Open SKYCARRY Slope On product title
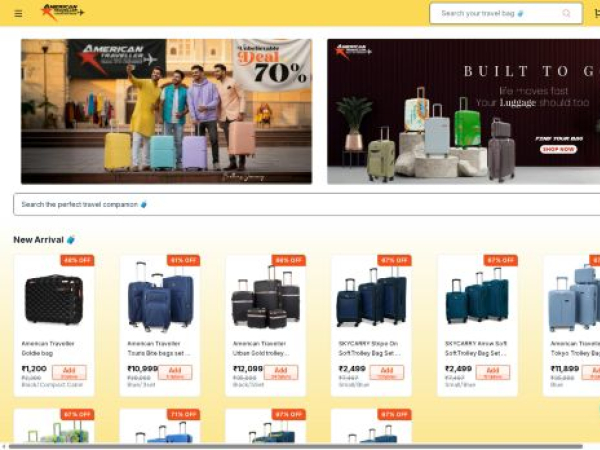 click(370, 348)
